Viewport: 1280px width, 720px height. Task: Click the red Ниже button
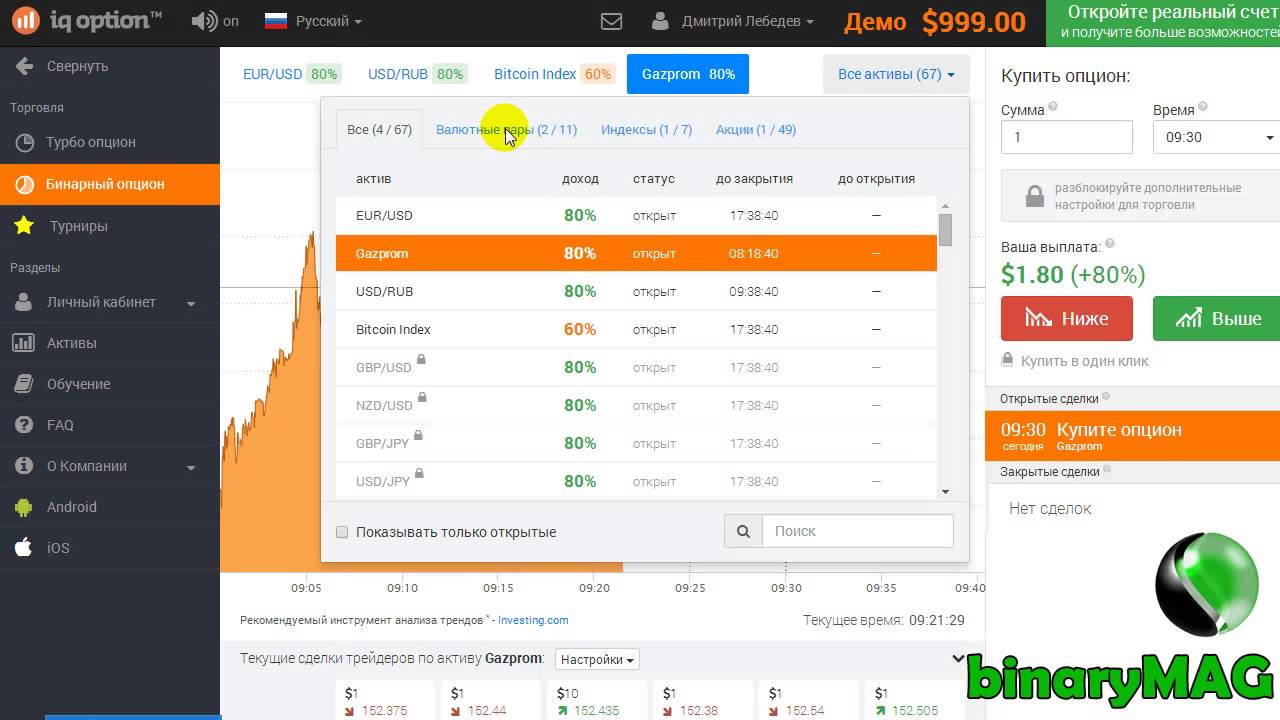coord(1067,319)
